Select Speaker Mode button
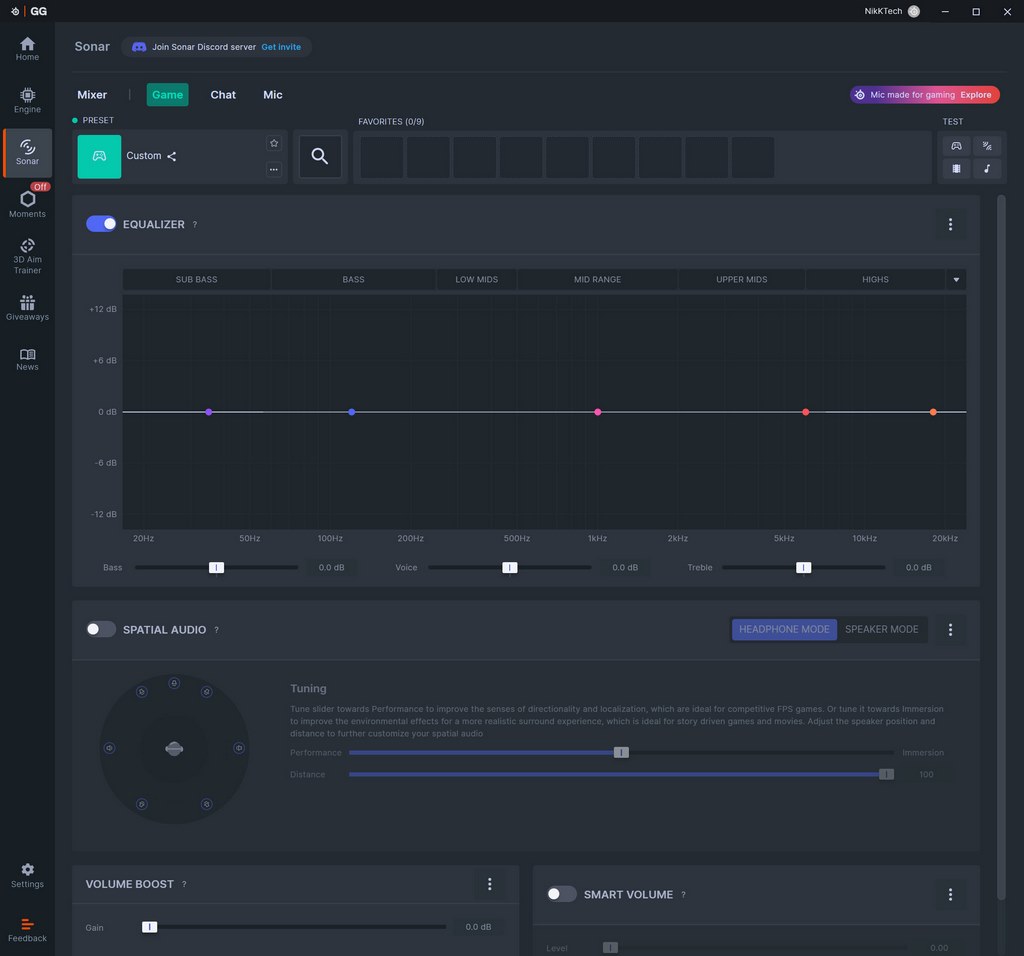1024x956 pixels. coord(881,630)
